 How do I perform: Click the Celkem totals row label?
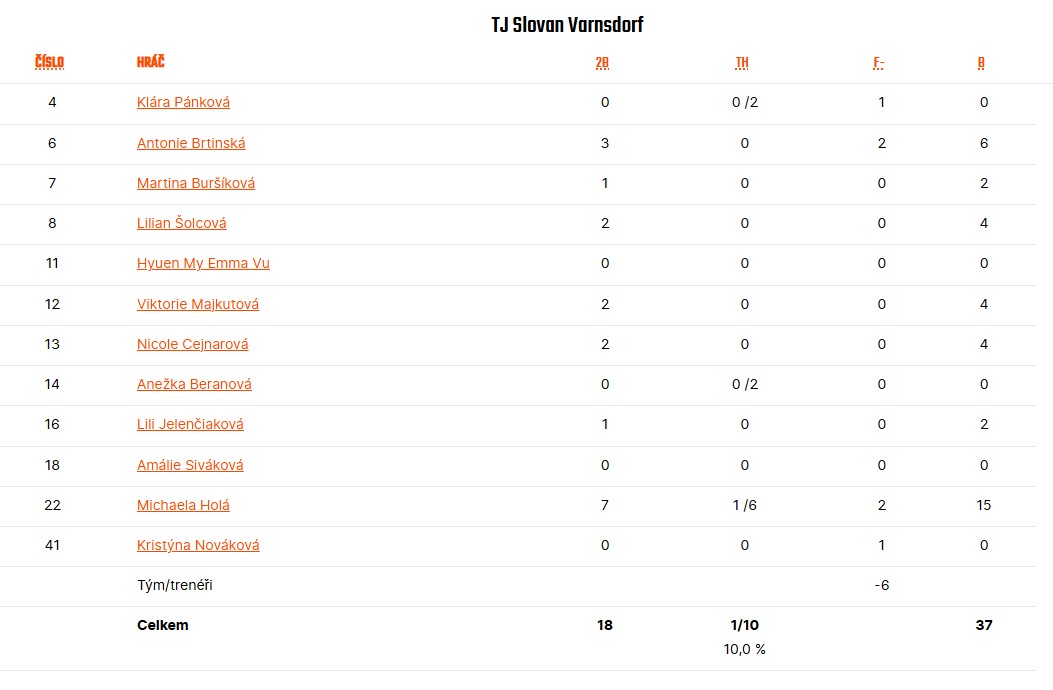(163, 625)
